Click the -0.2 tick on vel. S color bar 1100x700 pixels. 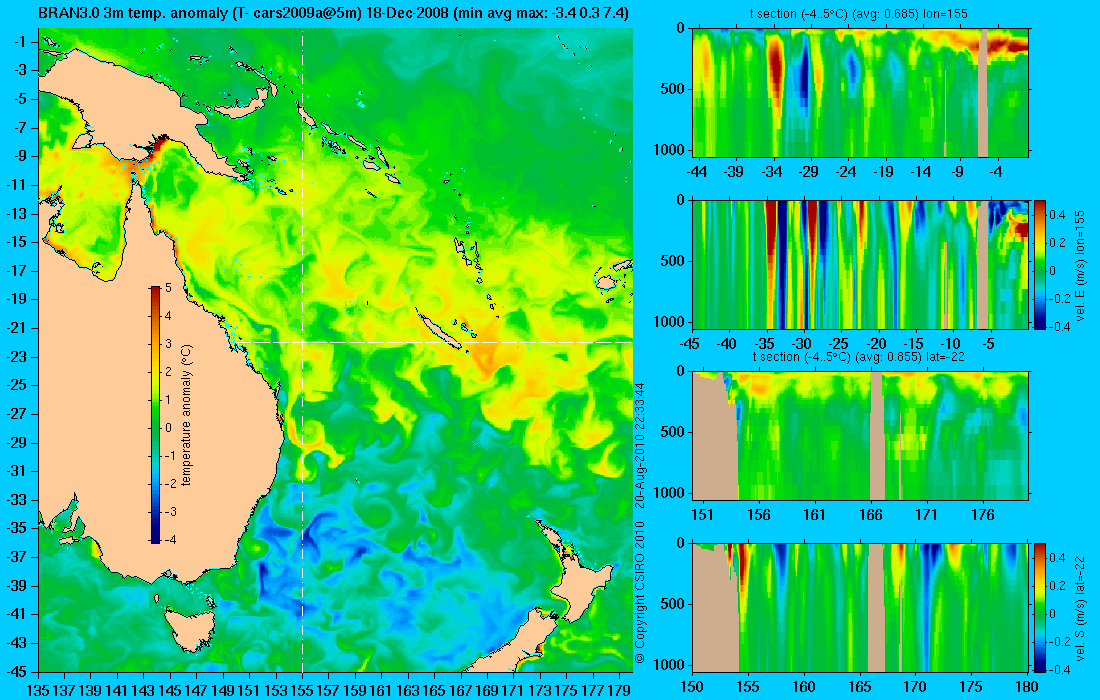[1059, 642]
